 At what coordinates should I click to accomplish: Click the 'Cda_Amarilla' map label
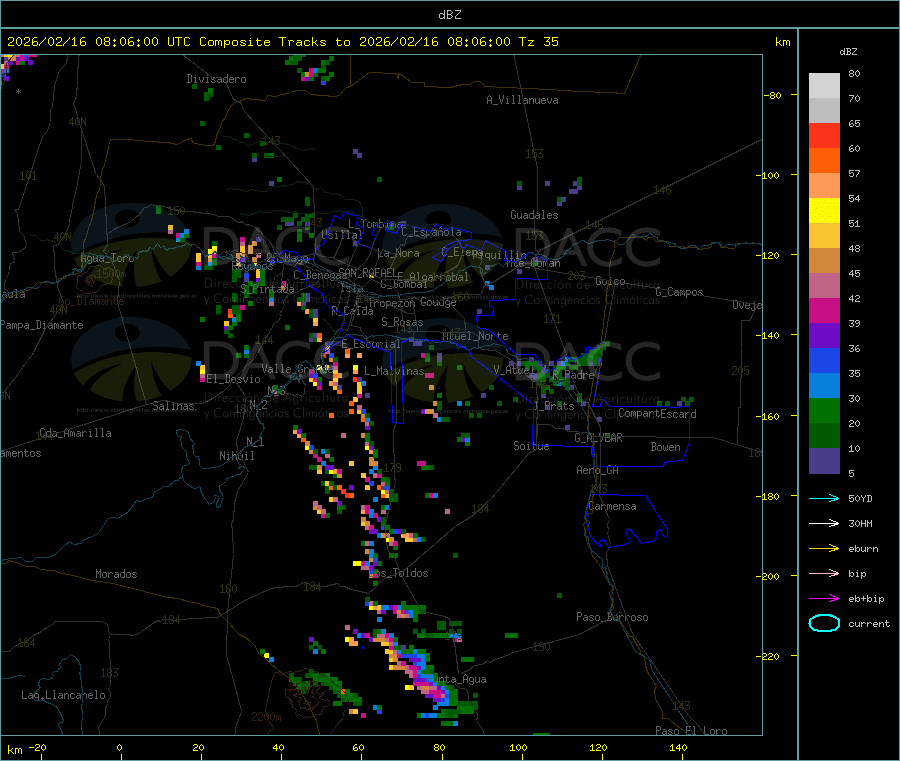75,433
